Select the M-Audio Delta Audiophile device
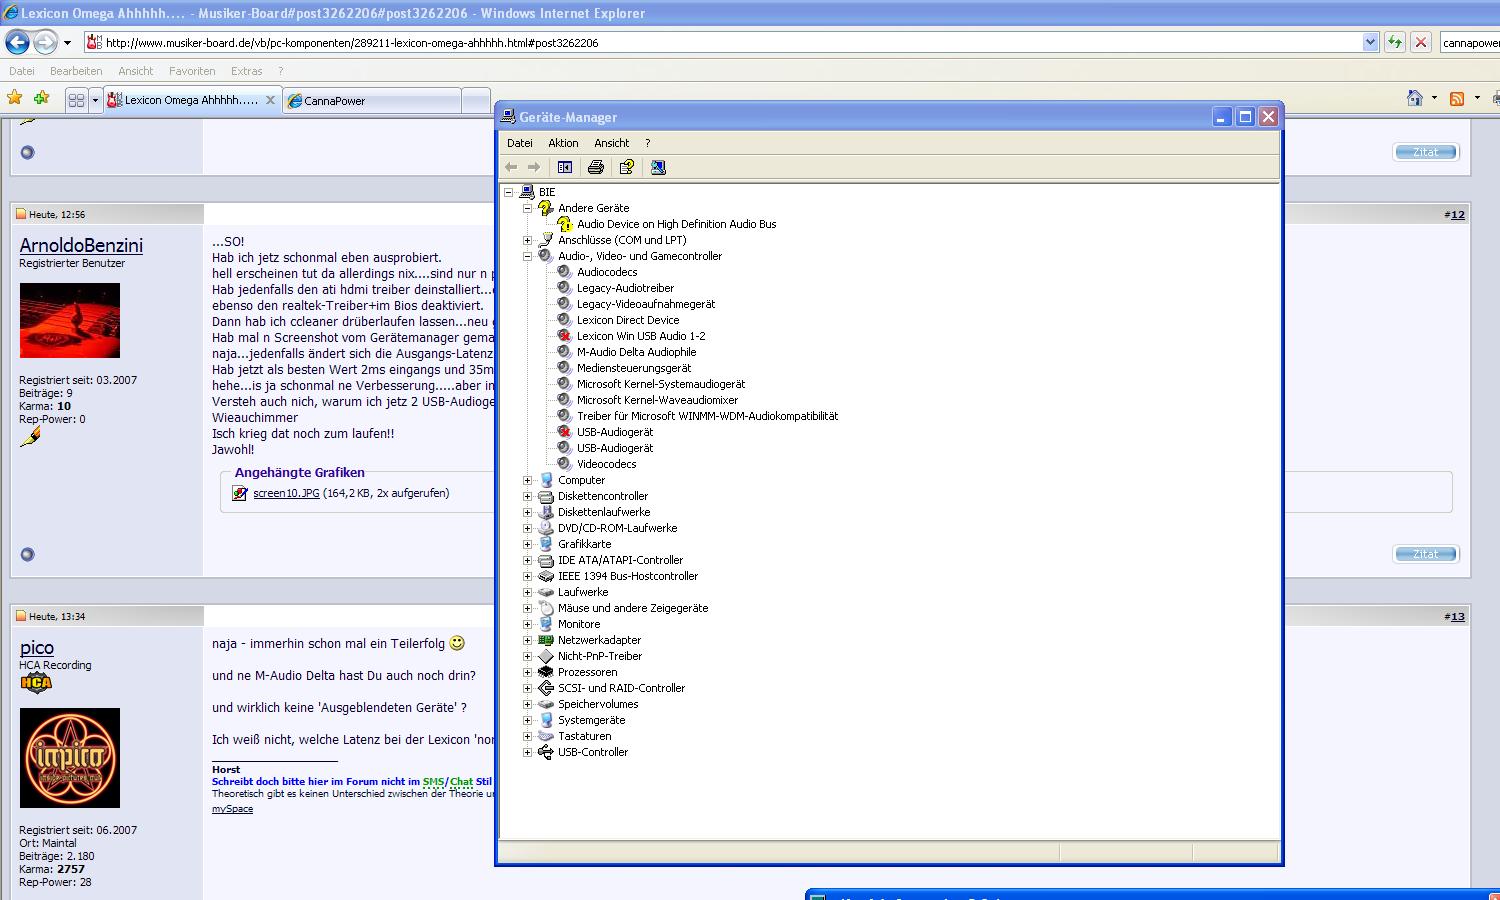The width and height of the screenshot is (1500, 900). point(636,352)
